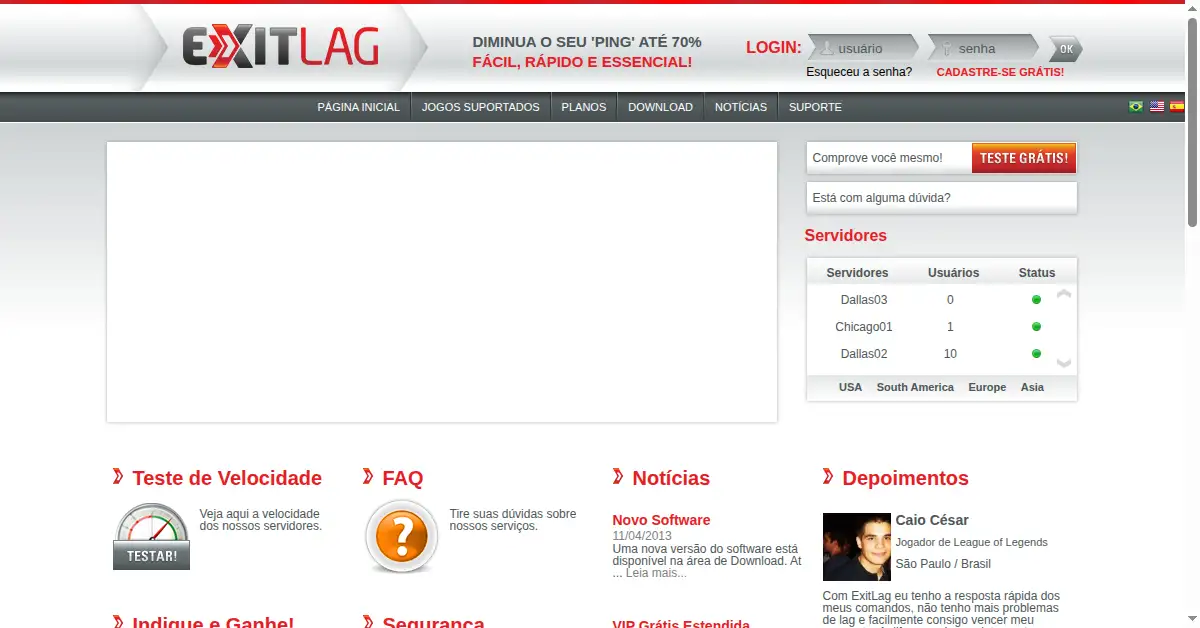Open the Notícias heading

click(x=671, y=478)
